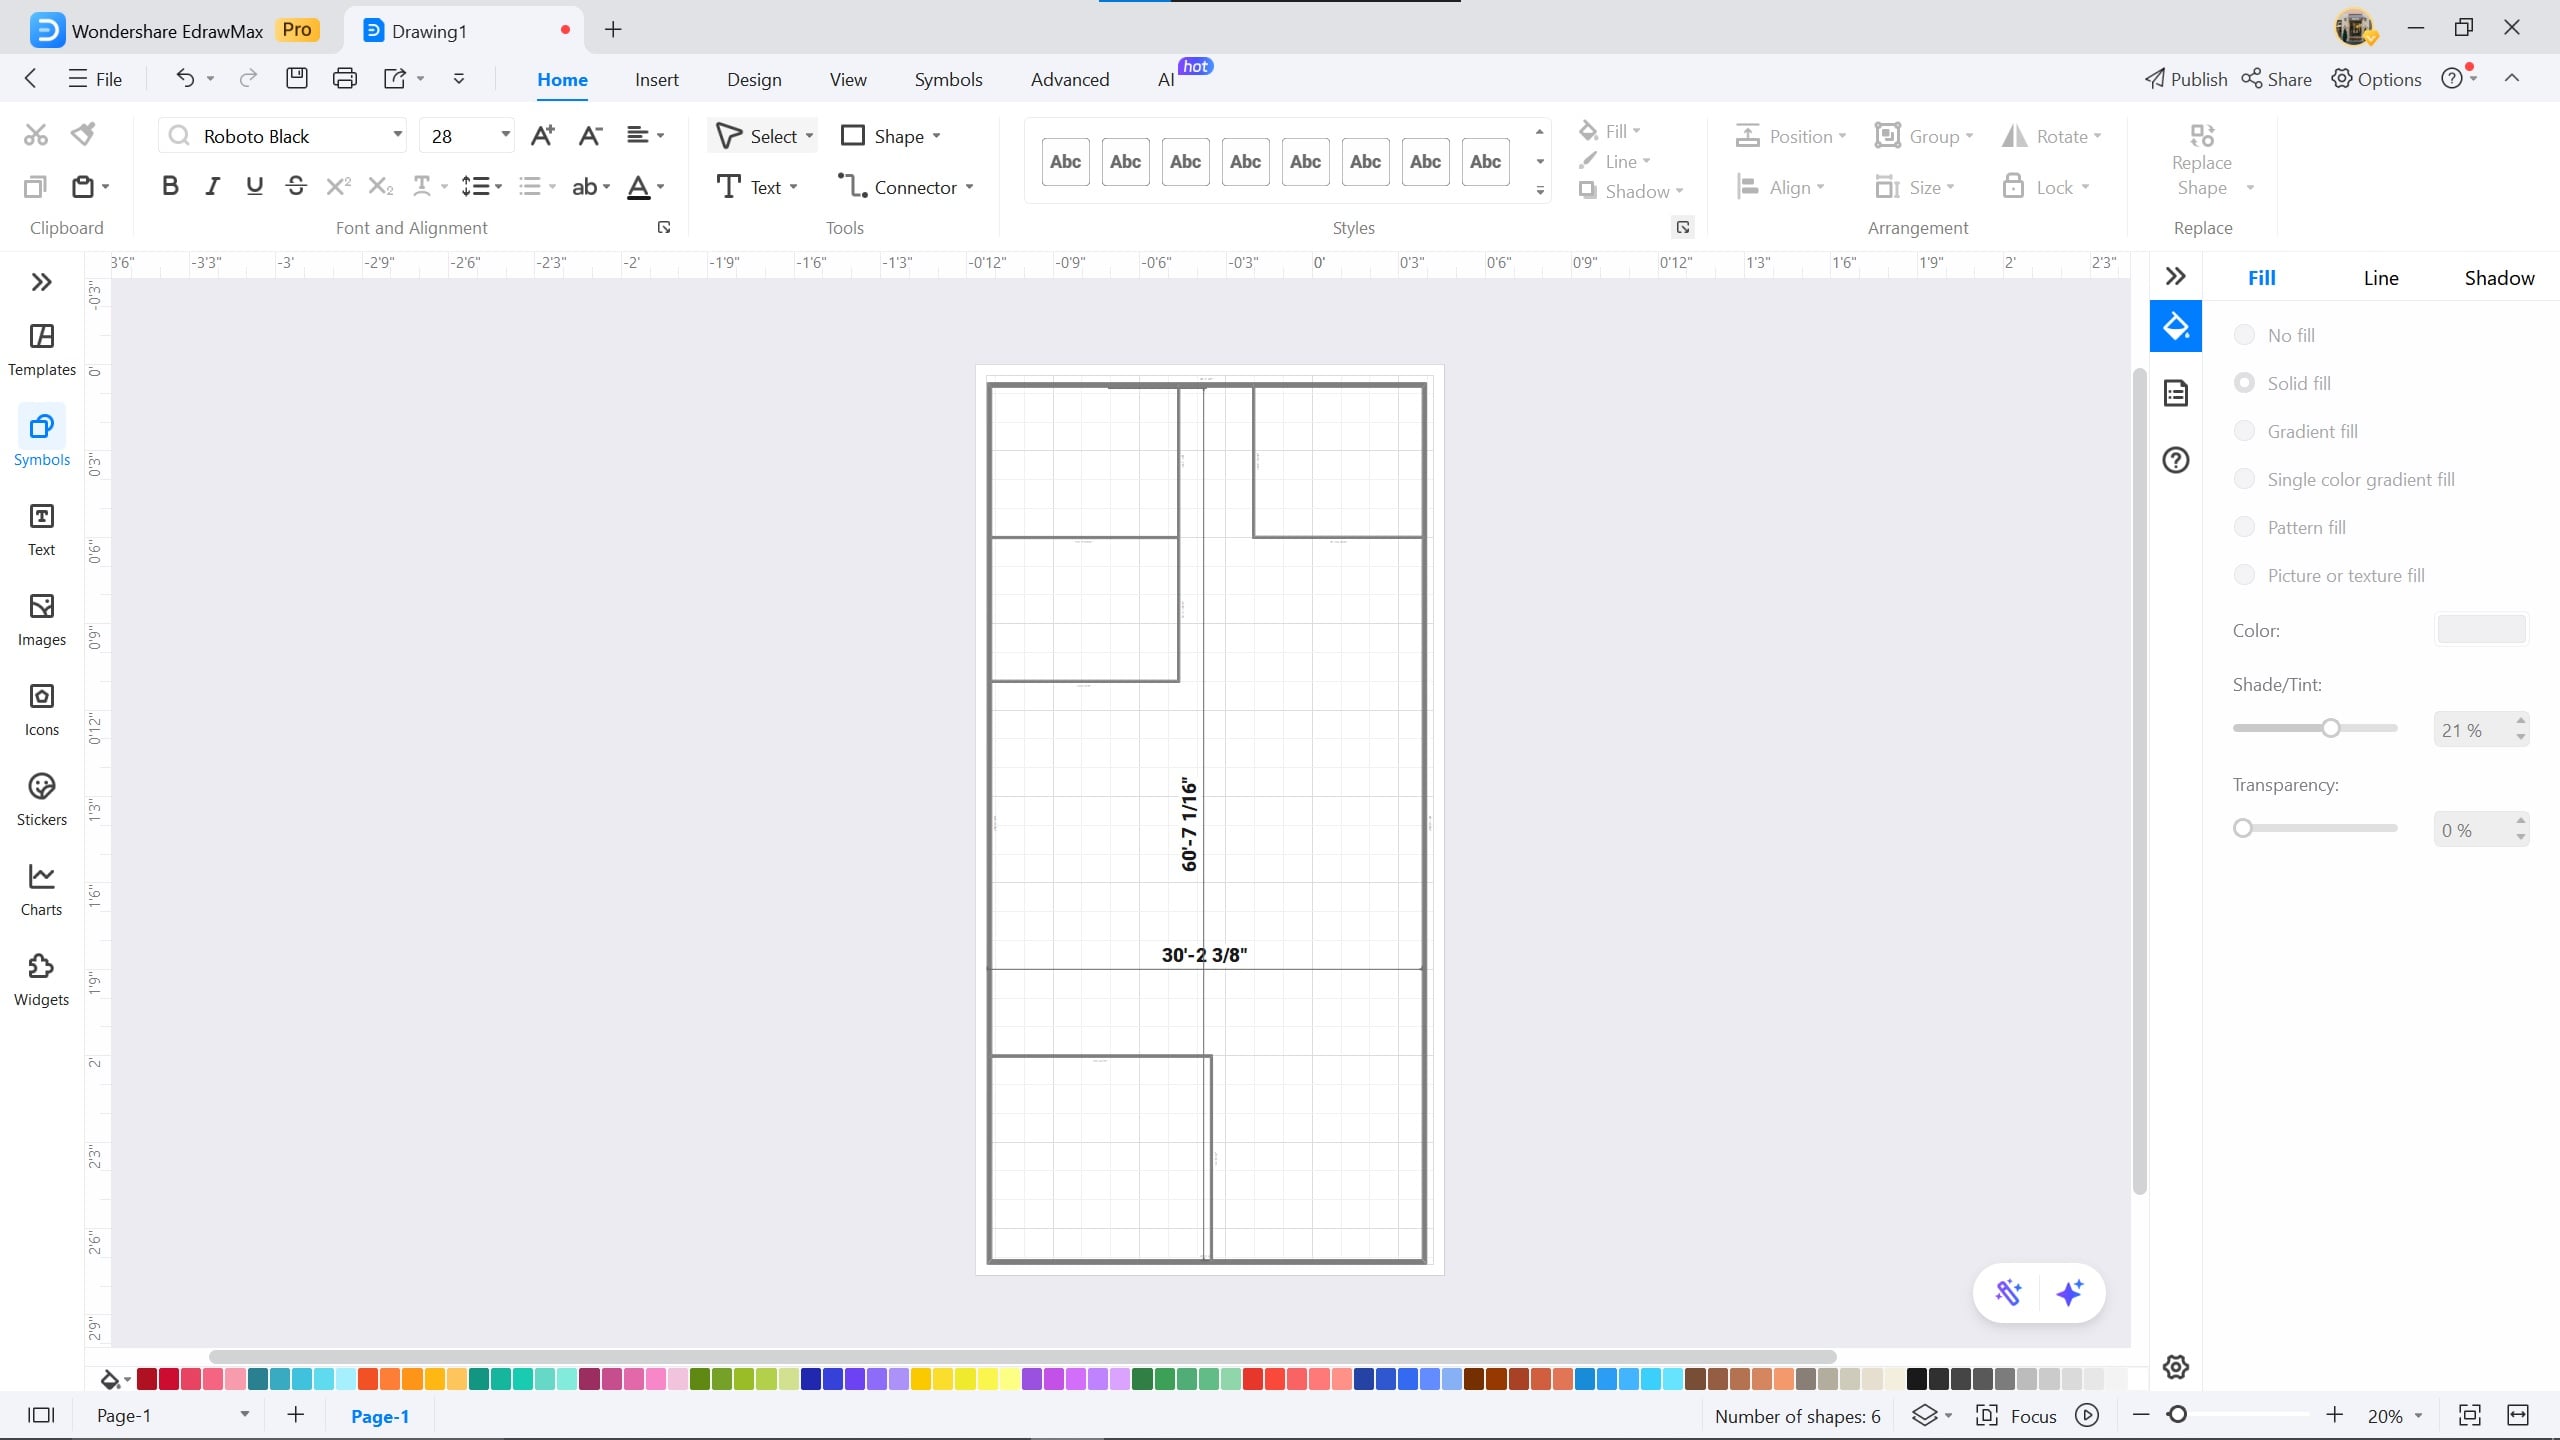Select the Solid fill option
2560x1440 pixels.
point(2245,382)
